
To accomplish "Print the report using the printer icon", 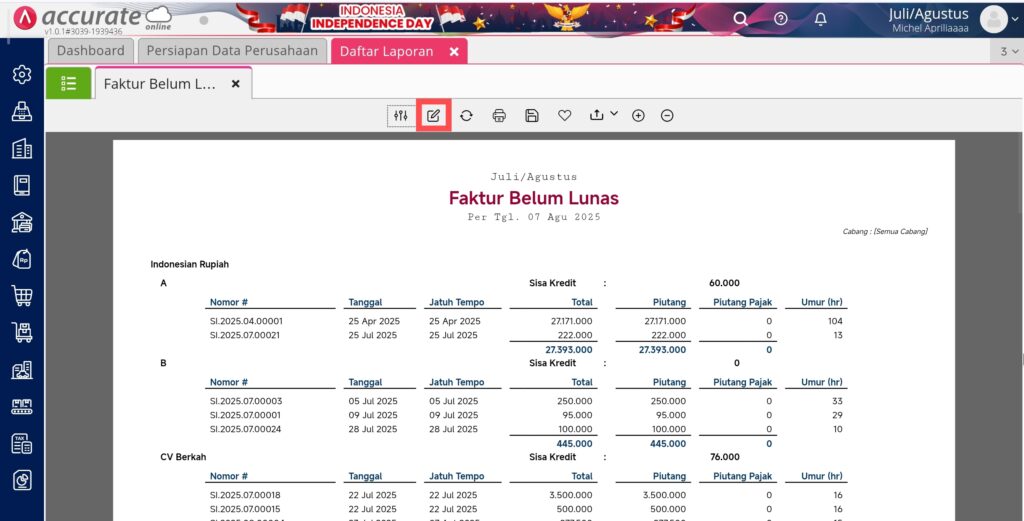I will click(499, 116).
